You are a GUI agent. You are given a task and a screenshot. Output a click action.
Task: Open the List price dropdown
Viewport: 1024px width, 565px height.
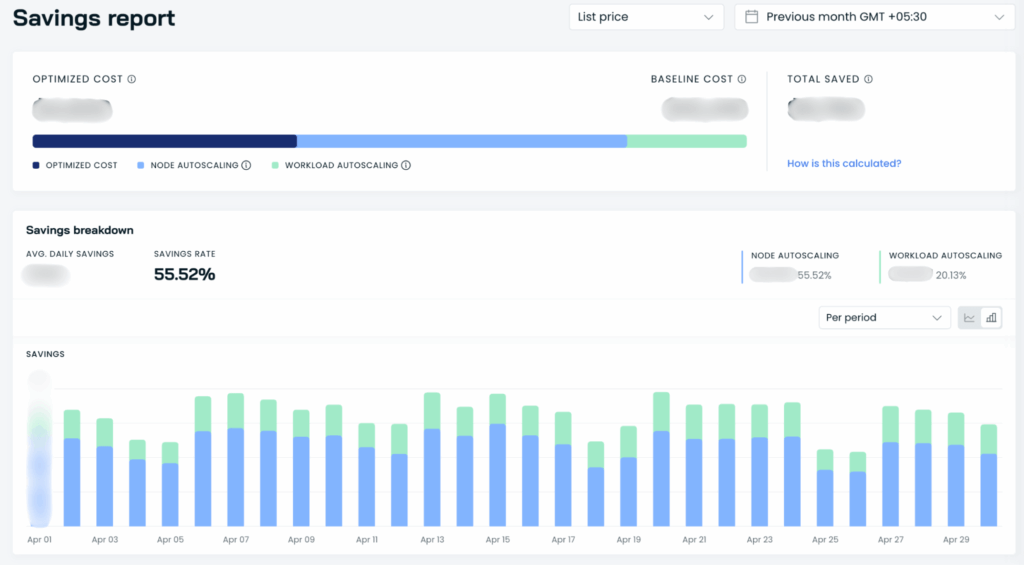pos(646,17)
